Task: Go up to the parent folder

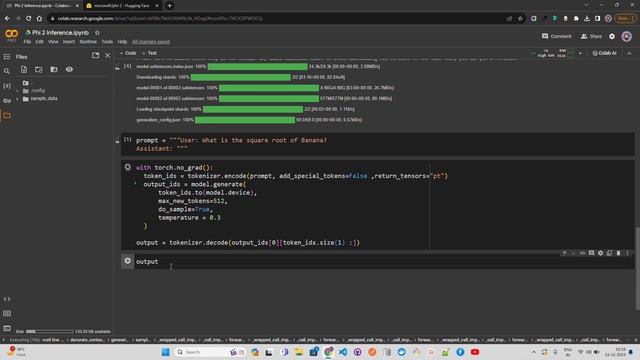Action: click(x=27, y=83)
